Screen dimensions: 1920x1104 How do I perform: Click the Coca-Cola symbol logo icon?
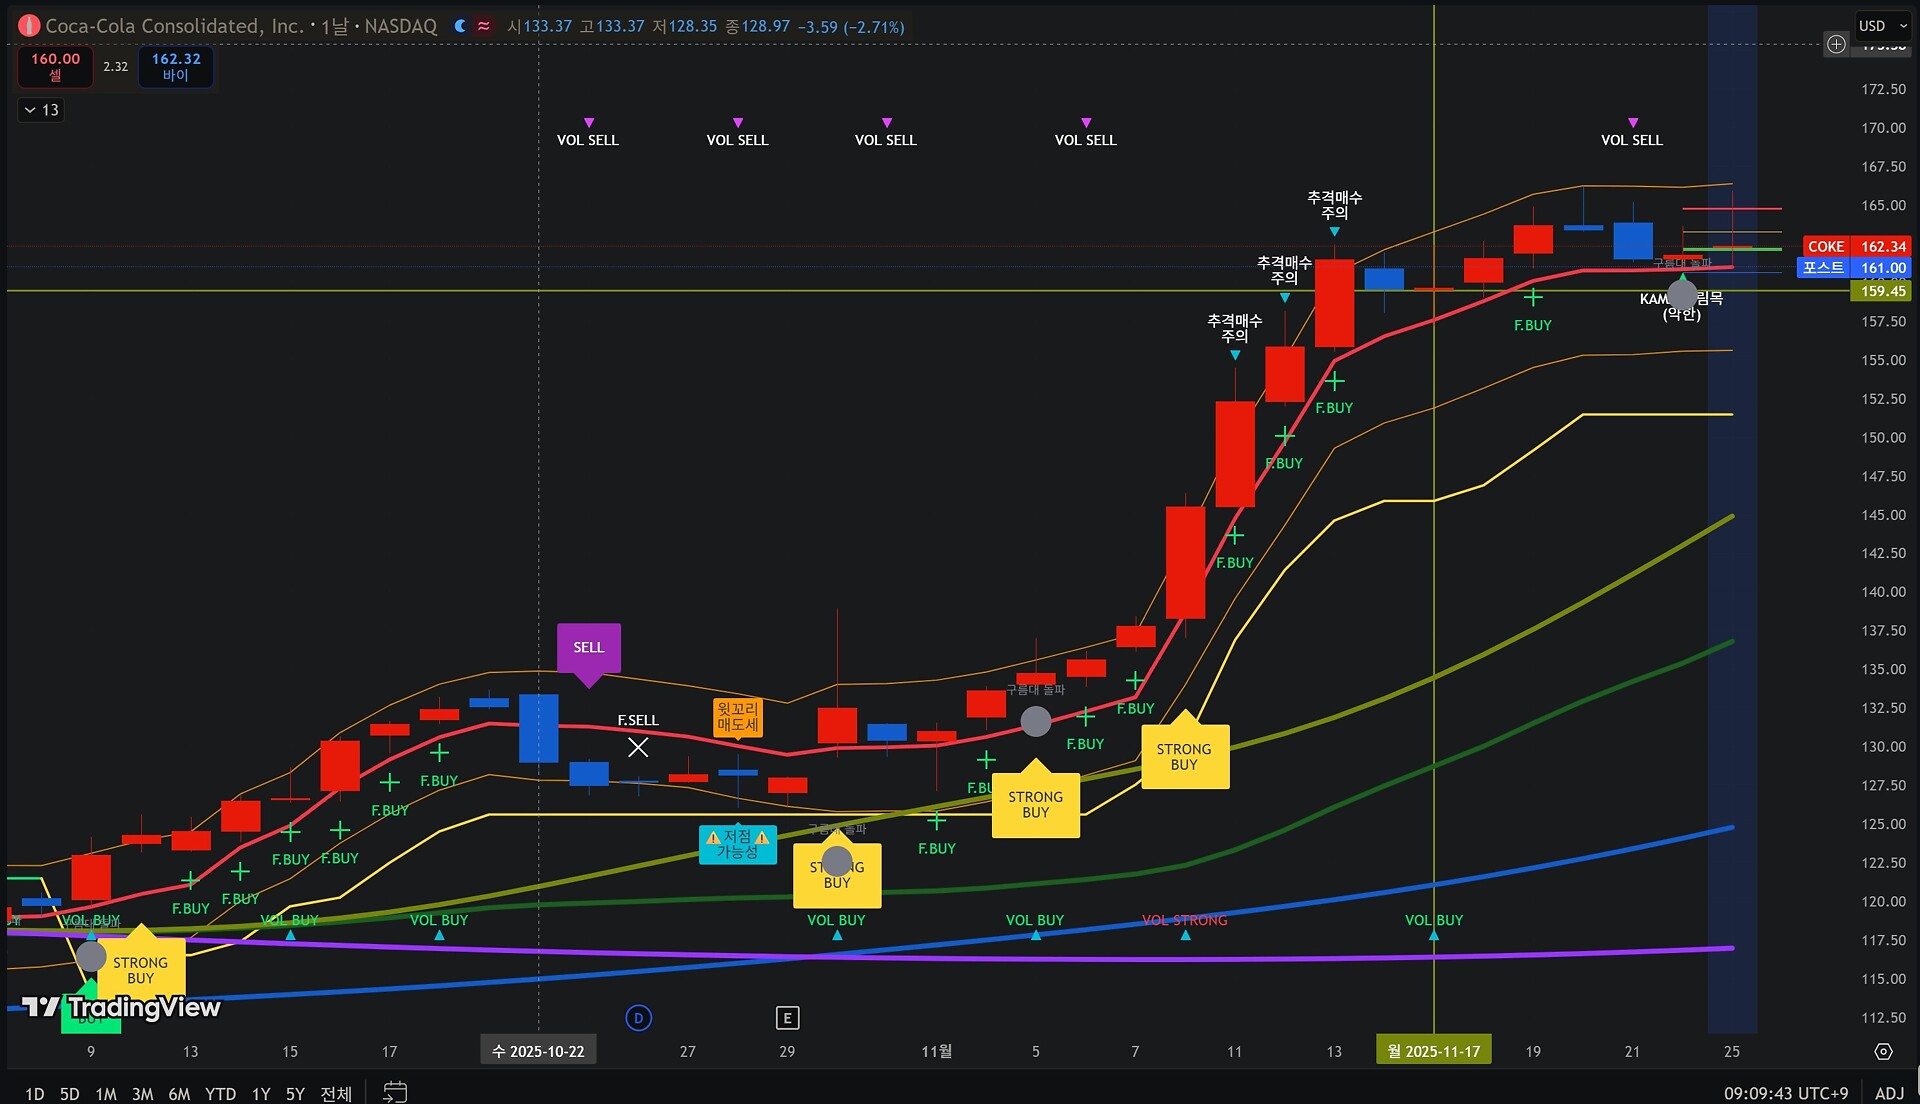point(29,26)
